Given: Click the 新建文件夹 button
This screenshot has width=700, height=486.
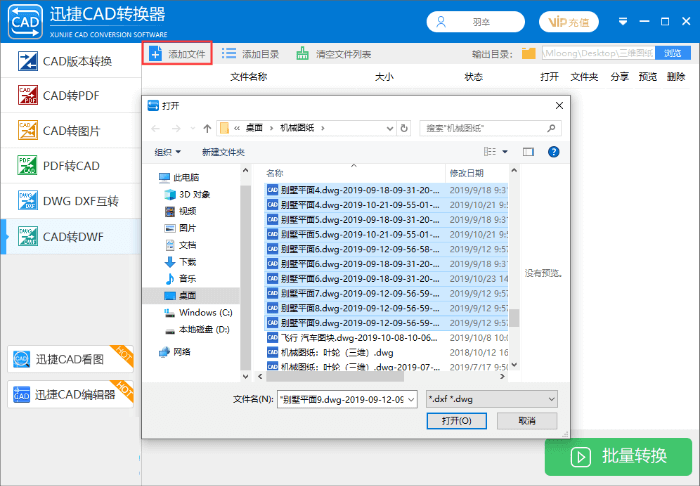Looking at the screenshot, I should [x=223, y=152].
